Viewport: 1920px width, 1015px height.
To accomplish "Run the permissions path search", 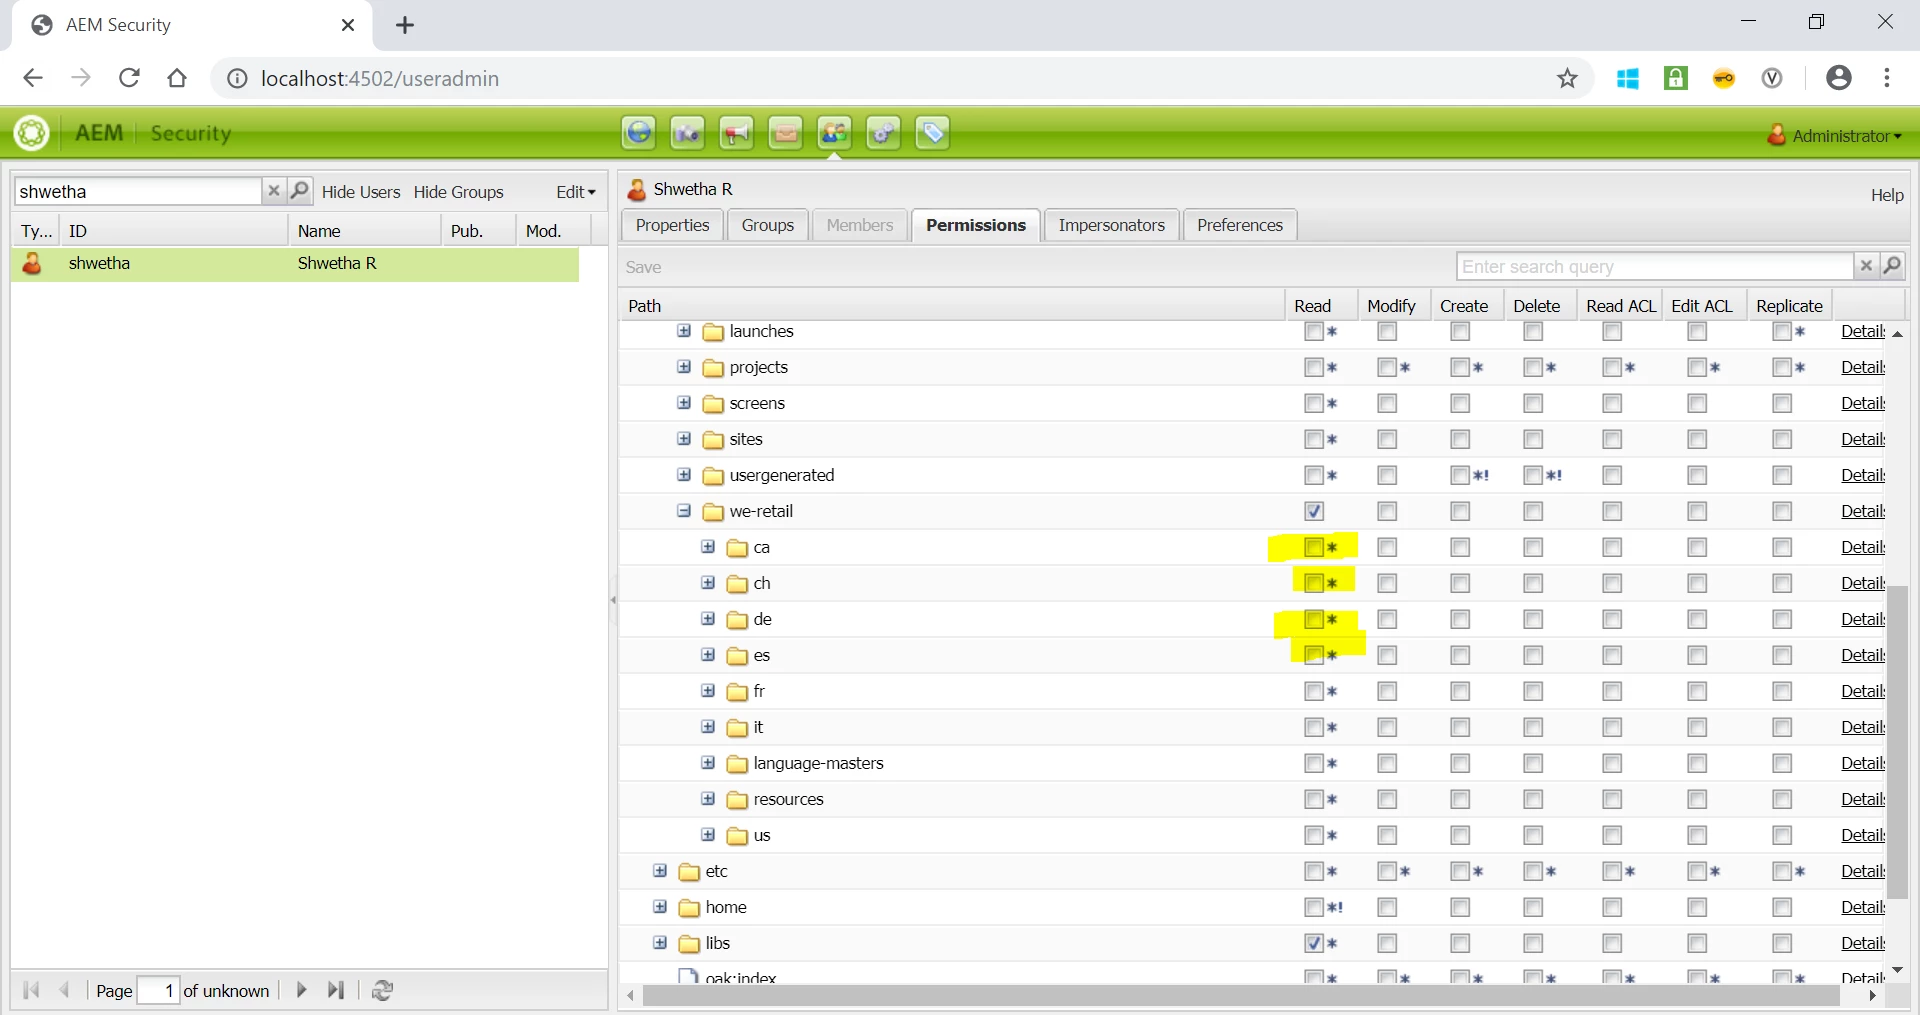I will pyautogui.click(x=1892, y=266).
